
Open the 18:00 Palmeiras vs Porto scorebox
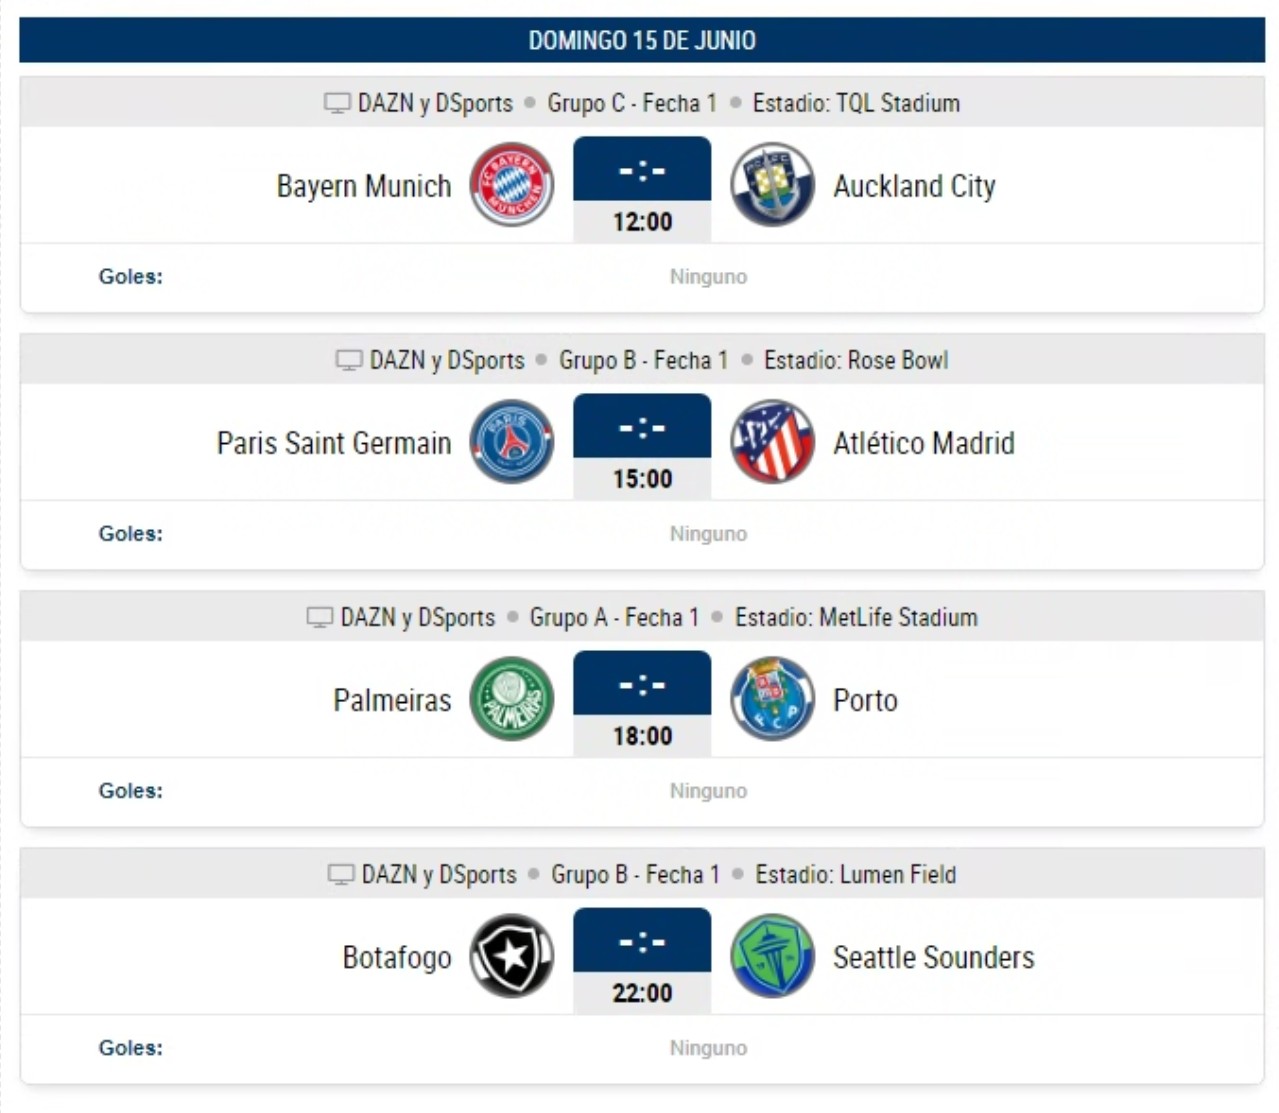point(642,703)
